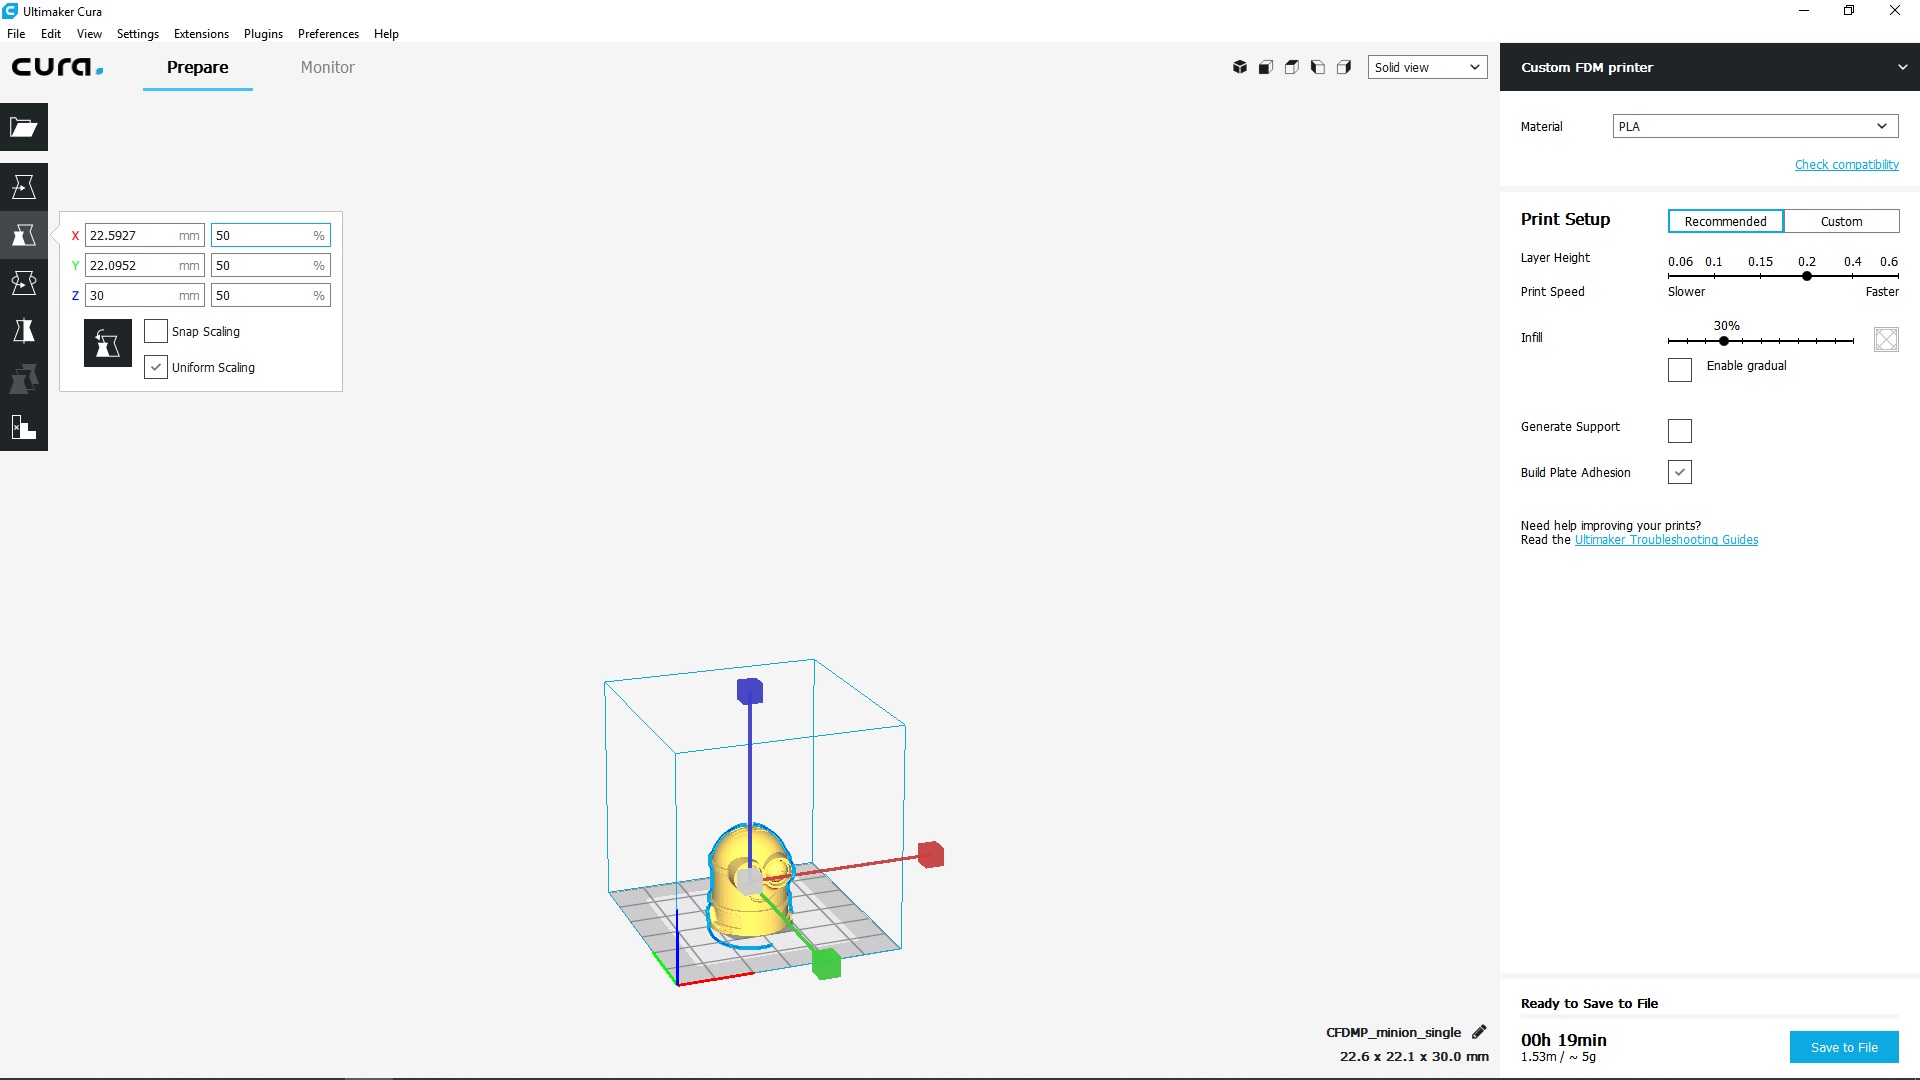Select the Rotate tool

(23, 282)
